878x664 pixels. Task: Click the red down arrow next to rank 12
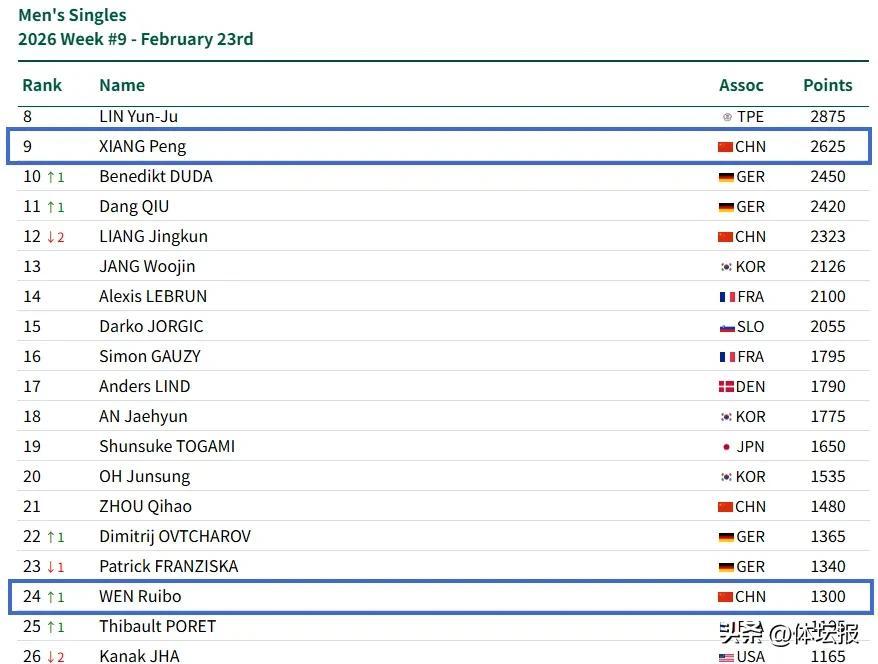pyautogui.click(x=51, y=237)
